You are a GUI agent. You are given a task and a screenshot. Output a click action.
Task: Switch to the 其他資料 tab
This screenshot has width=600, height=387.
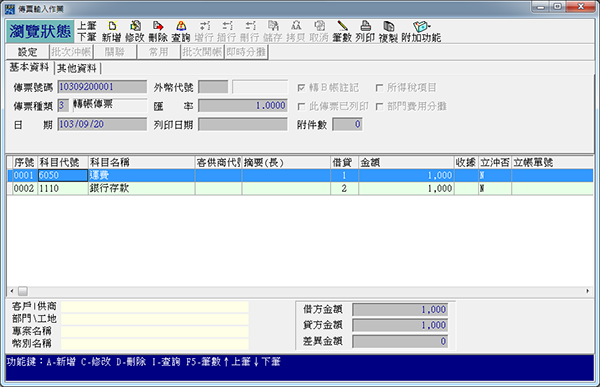pyautogui.click(x=77, y=68)
